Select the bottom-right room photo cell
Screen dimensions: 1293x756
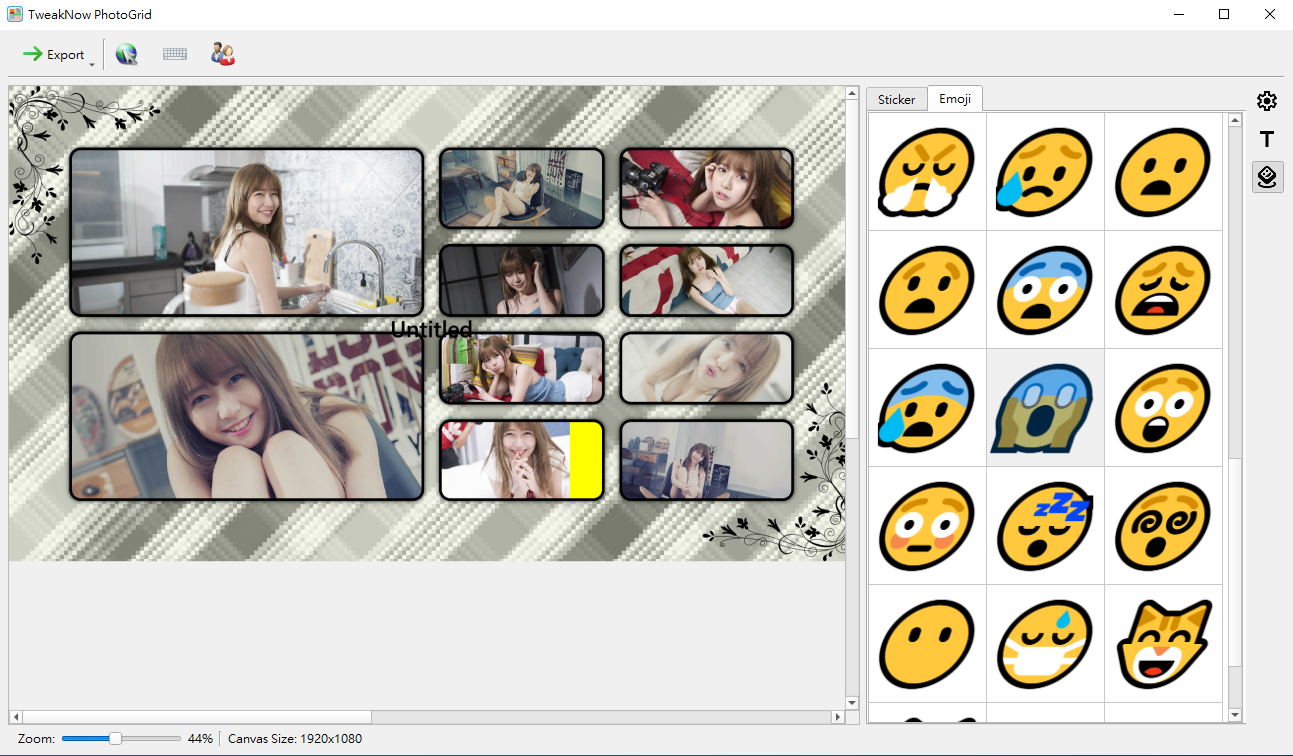click(x=706, y=460)
